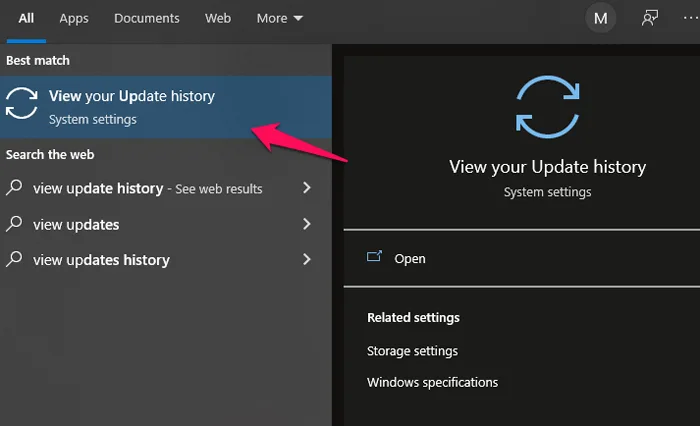Click the sync icon beside best match result

point(21,103)
